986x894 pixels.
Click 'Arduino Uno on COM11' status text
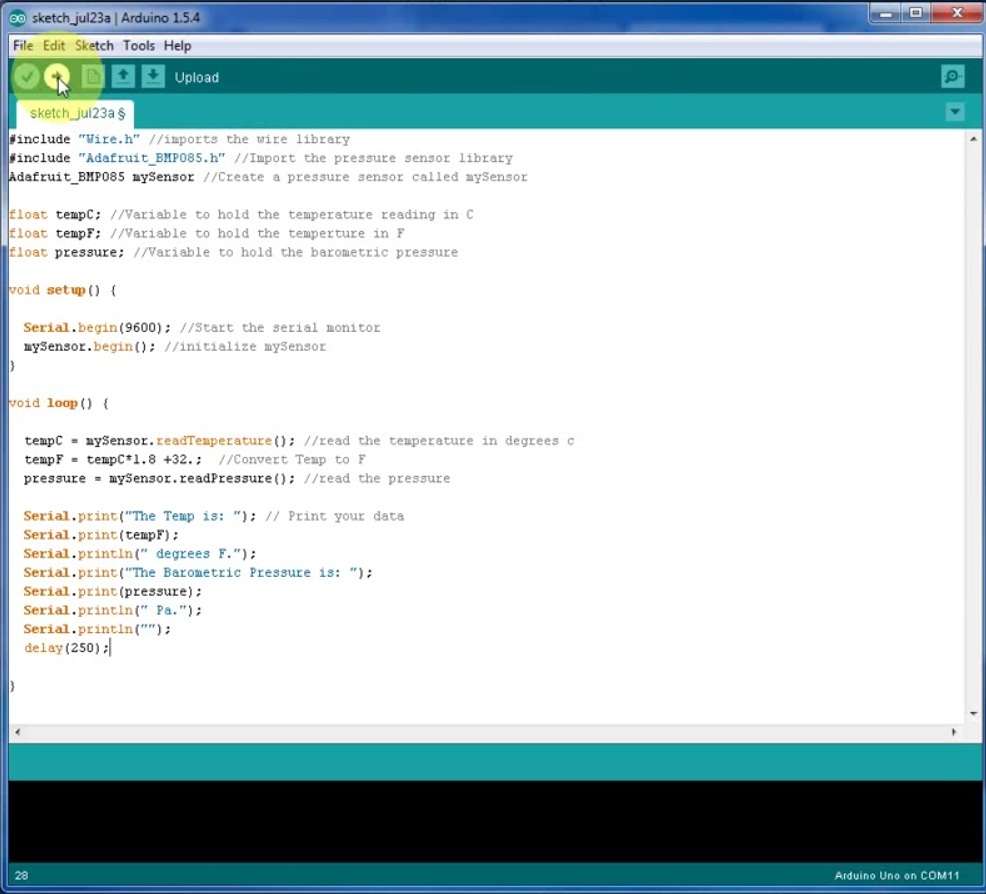pyautogui.click(x=897, y=875)
